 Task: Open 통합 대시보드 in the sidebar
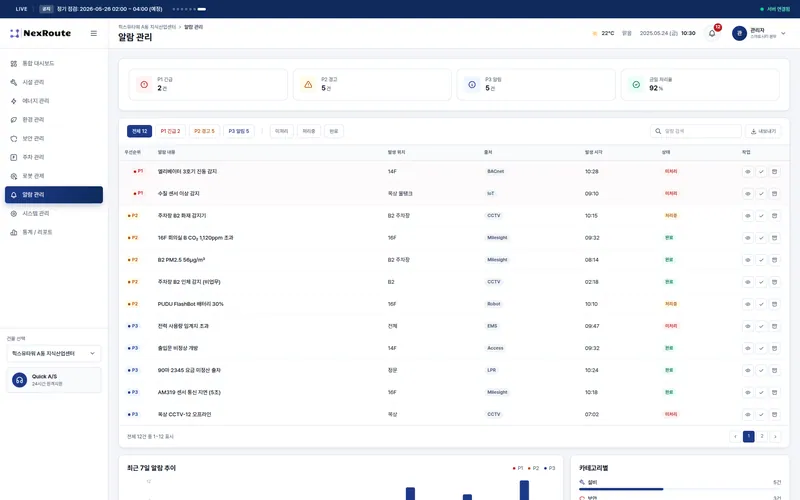(x=54, y=63)
